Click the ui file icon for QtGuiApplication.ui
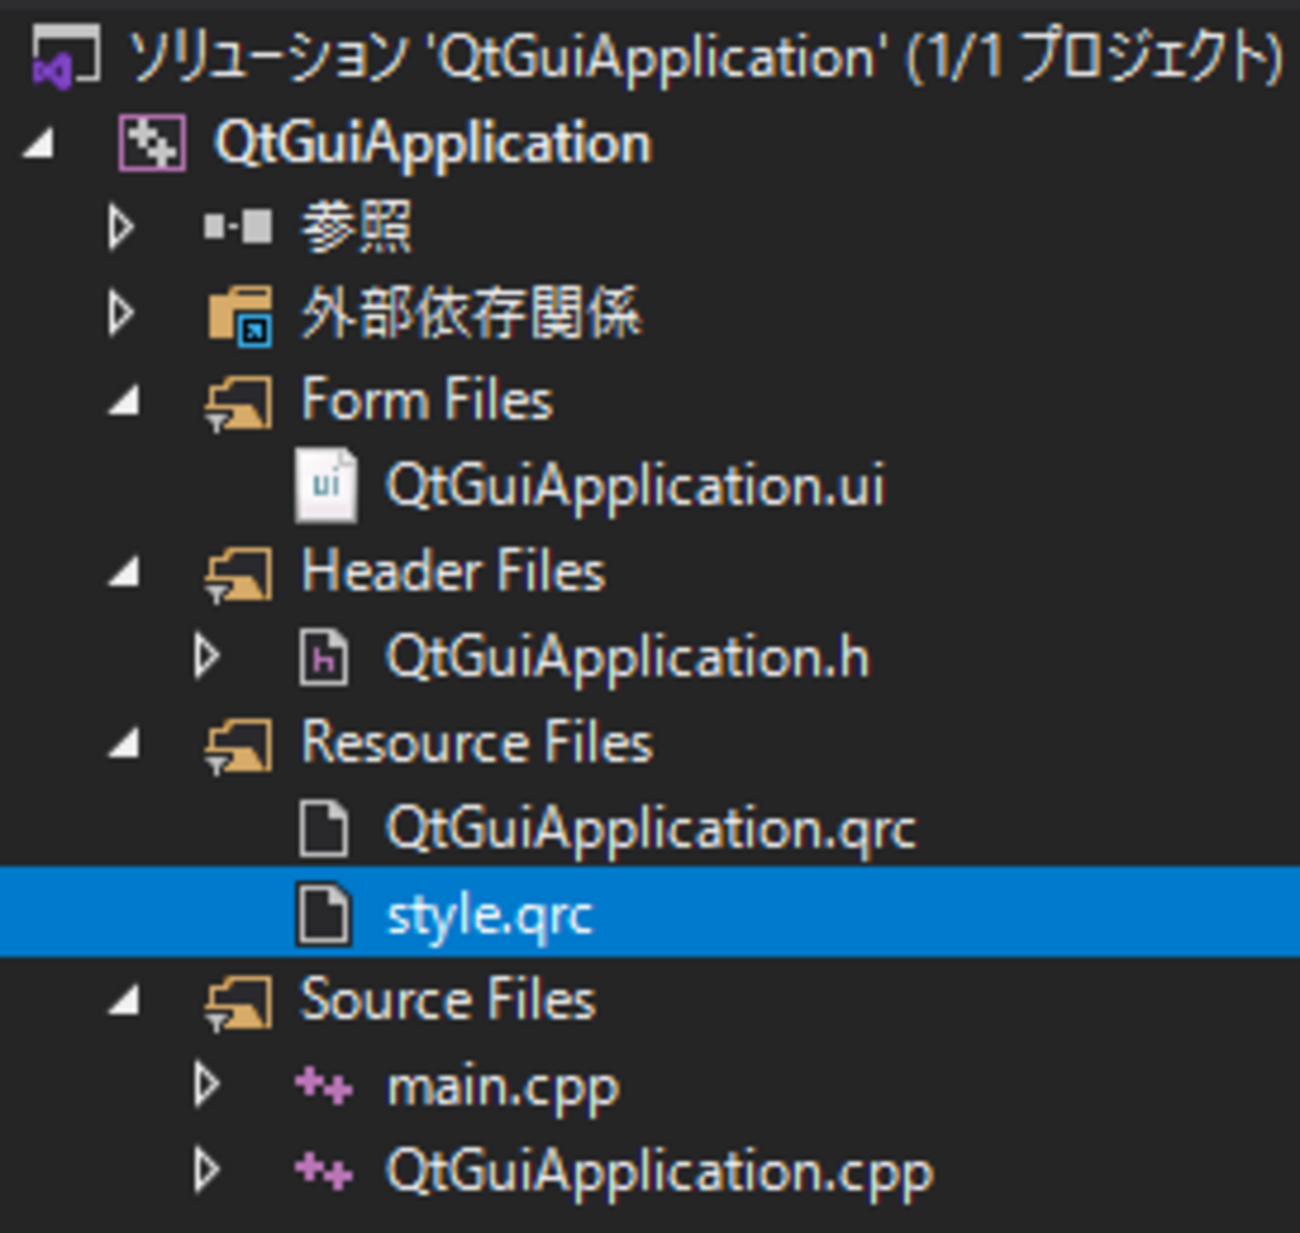 (326, 486)
